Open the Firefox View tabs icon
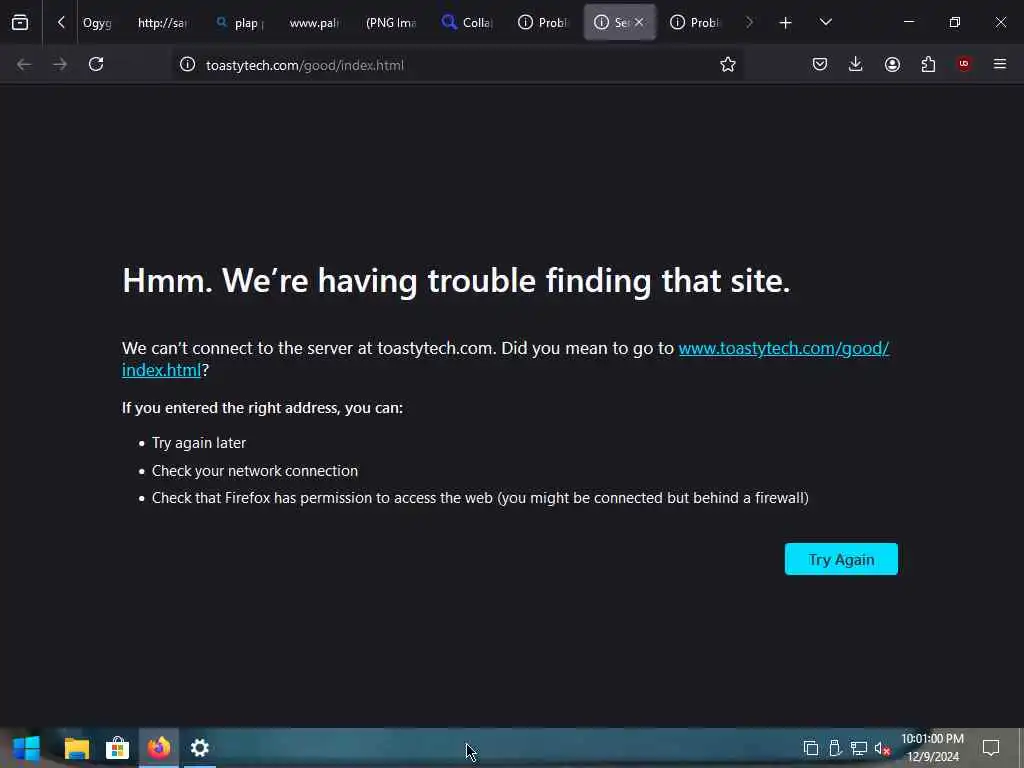Screen dimensions: 1024x768 pyautogui.click(x=20, y=22)
